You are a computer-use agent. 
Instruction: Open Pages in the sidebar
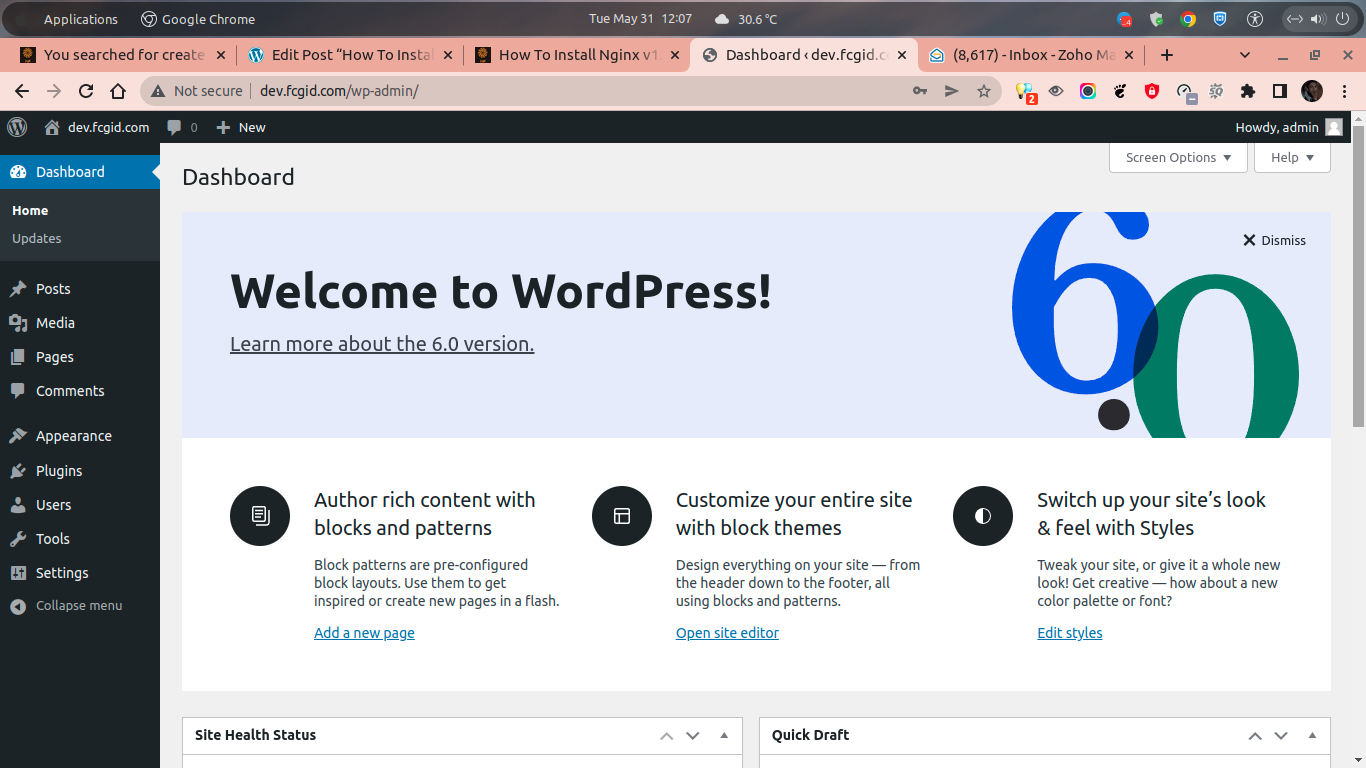80,357
